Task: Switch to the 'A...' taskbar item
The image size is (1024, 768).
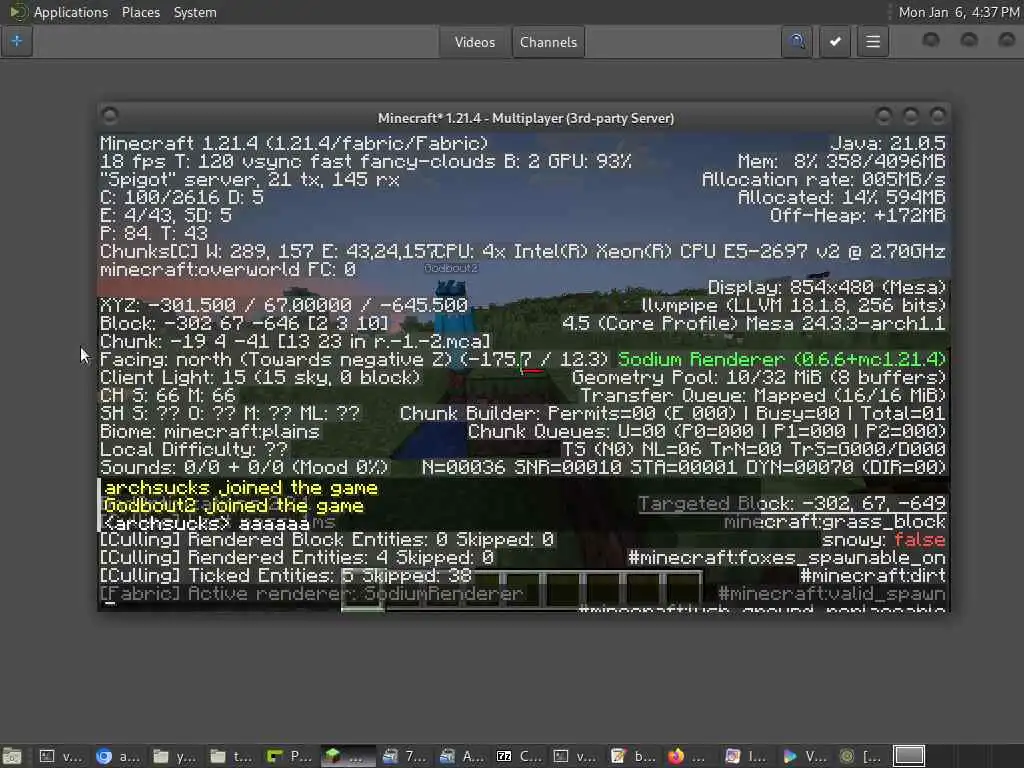Action: coord(462,756)
